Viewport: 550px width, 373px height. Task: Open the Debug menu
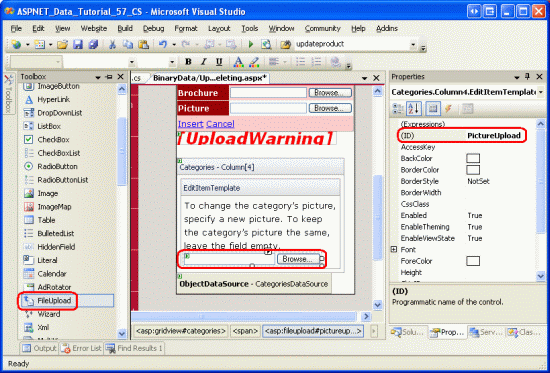[153, 28]
